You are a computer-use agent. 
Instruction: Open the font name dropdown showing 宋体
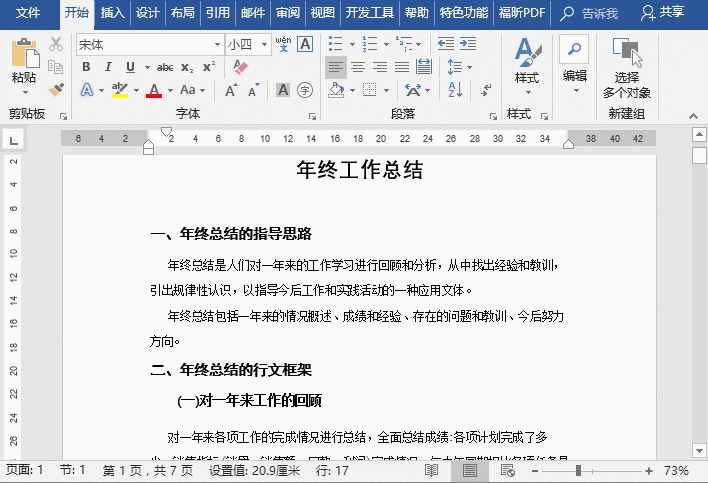(x=217, y=45)
